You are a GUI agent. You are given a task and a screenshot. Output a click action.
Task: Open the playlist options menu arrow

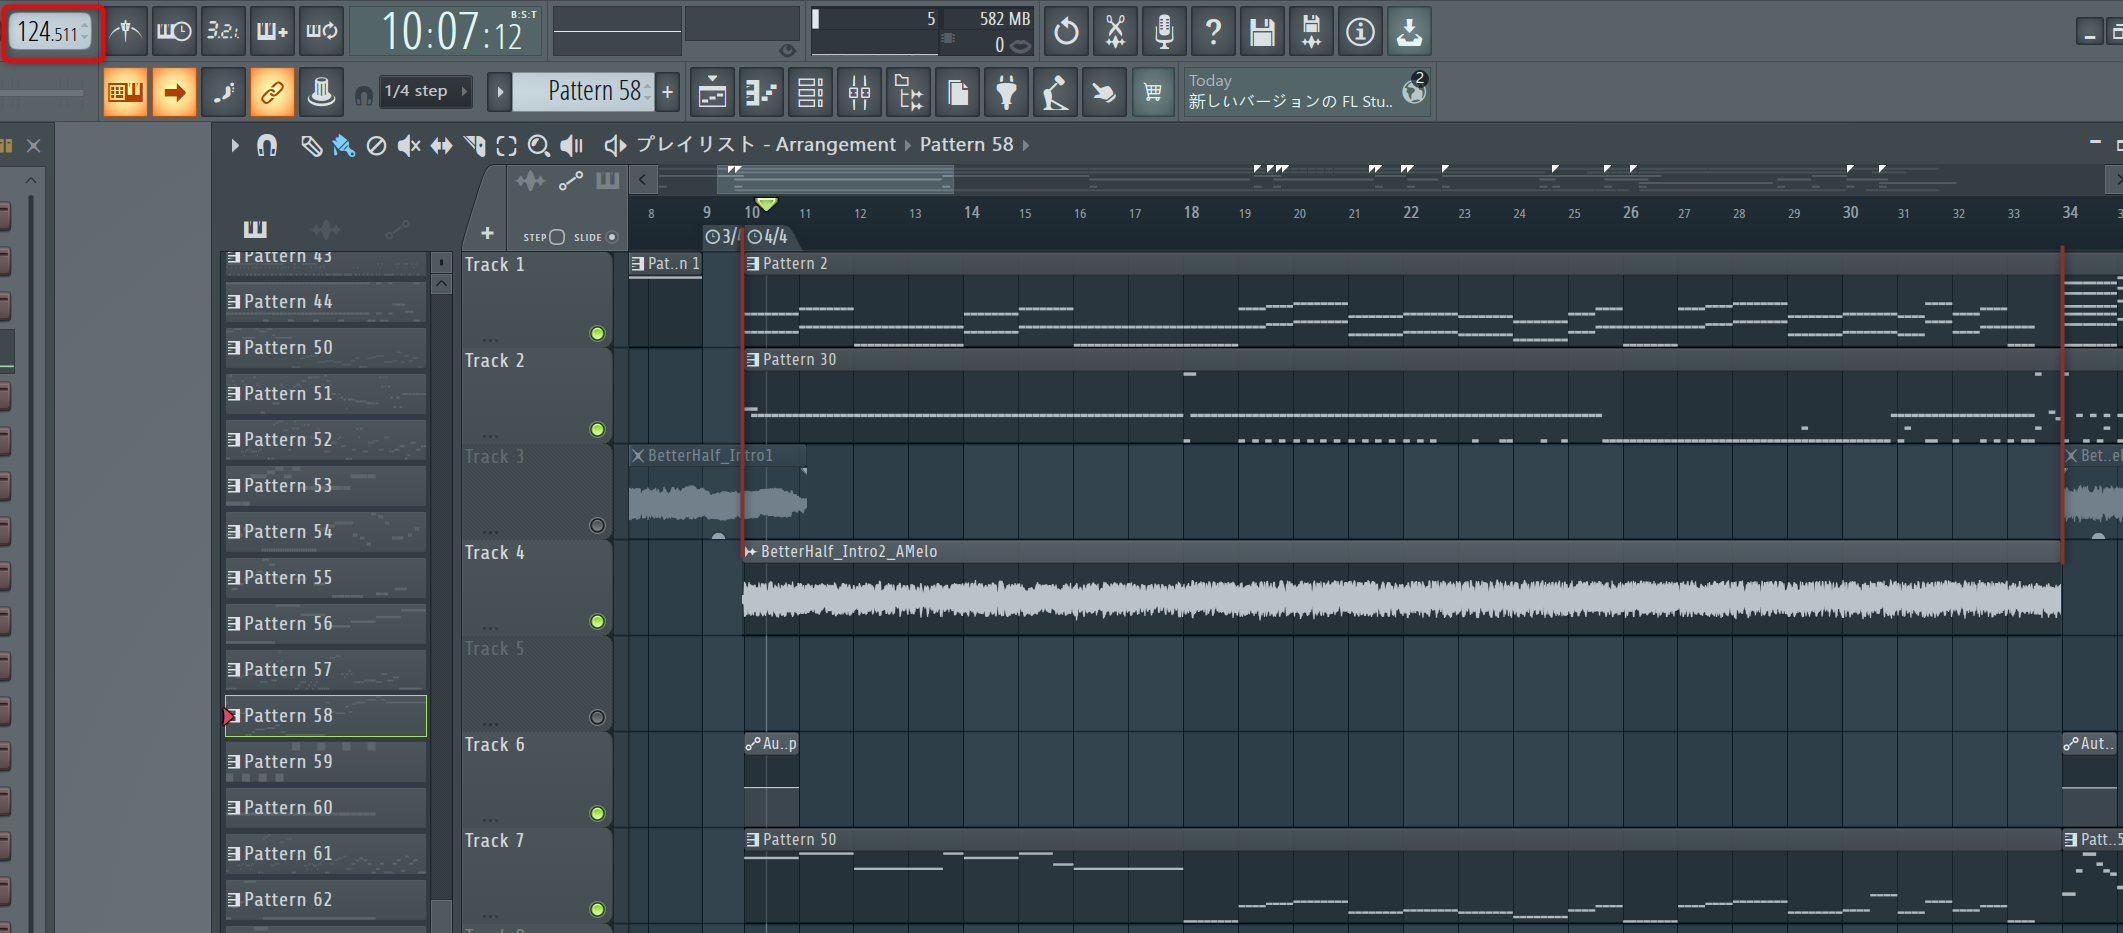coord(235,146)
